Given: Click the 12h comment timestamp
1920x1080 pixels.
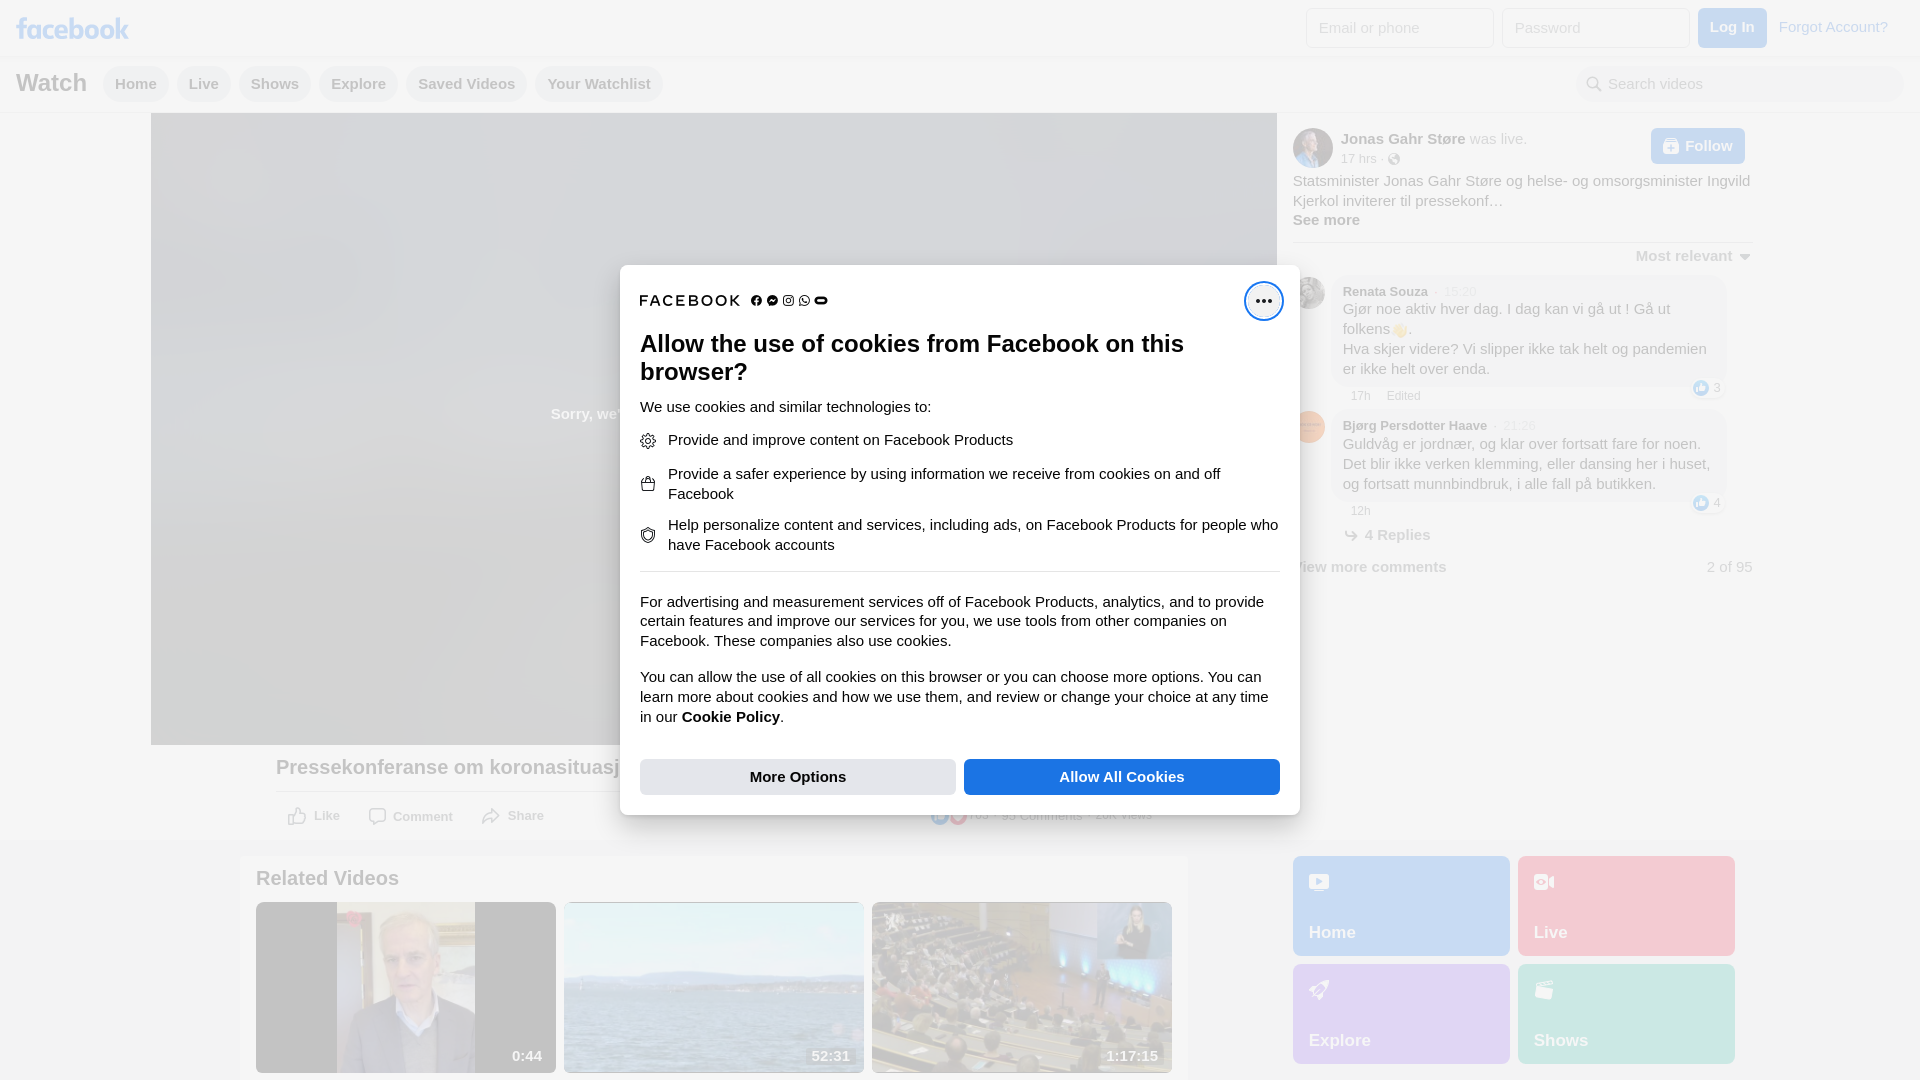Looking at the screenshot, I should click(x=1361, y=511).
